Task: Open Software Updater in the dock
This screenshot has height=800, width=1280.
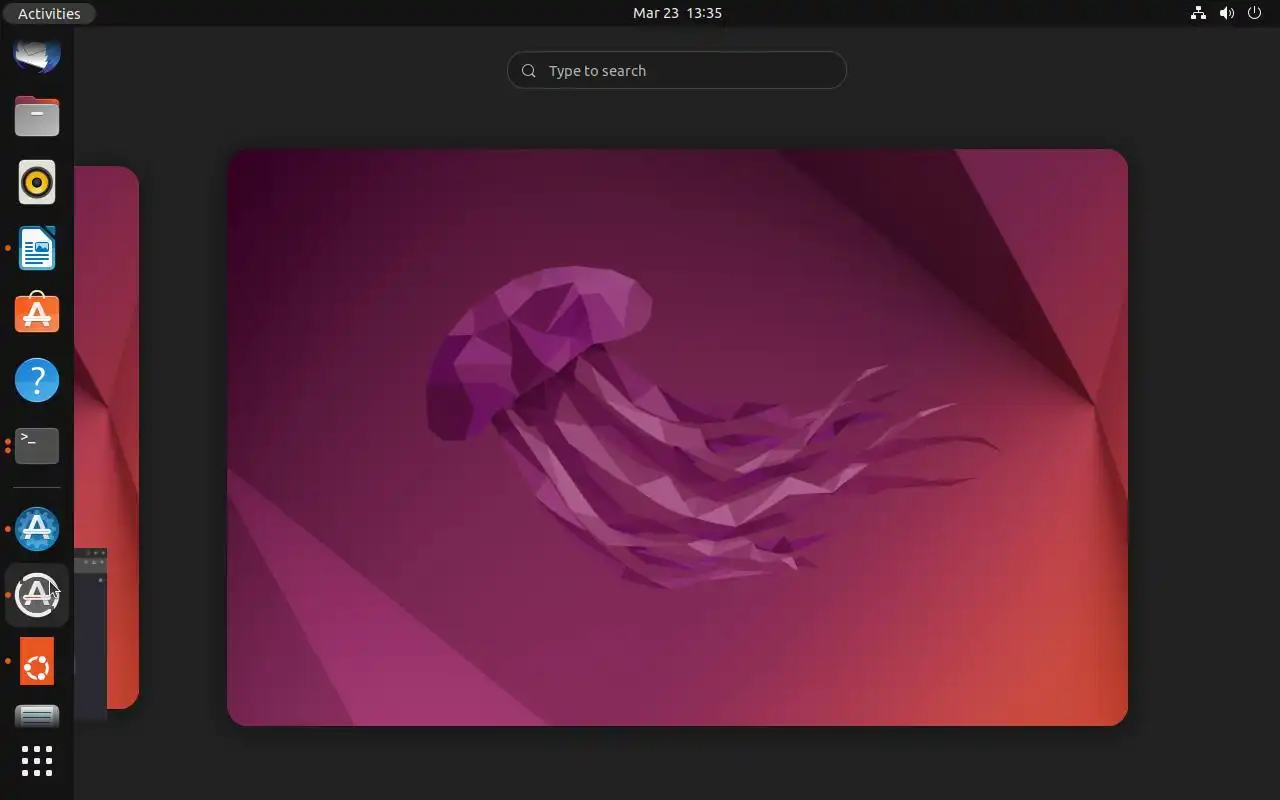Action: coord(37,595)
